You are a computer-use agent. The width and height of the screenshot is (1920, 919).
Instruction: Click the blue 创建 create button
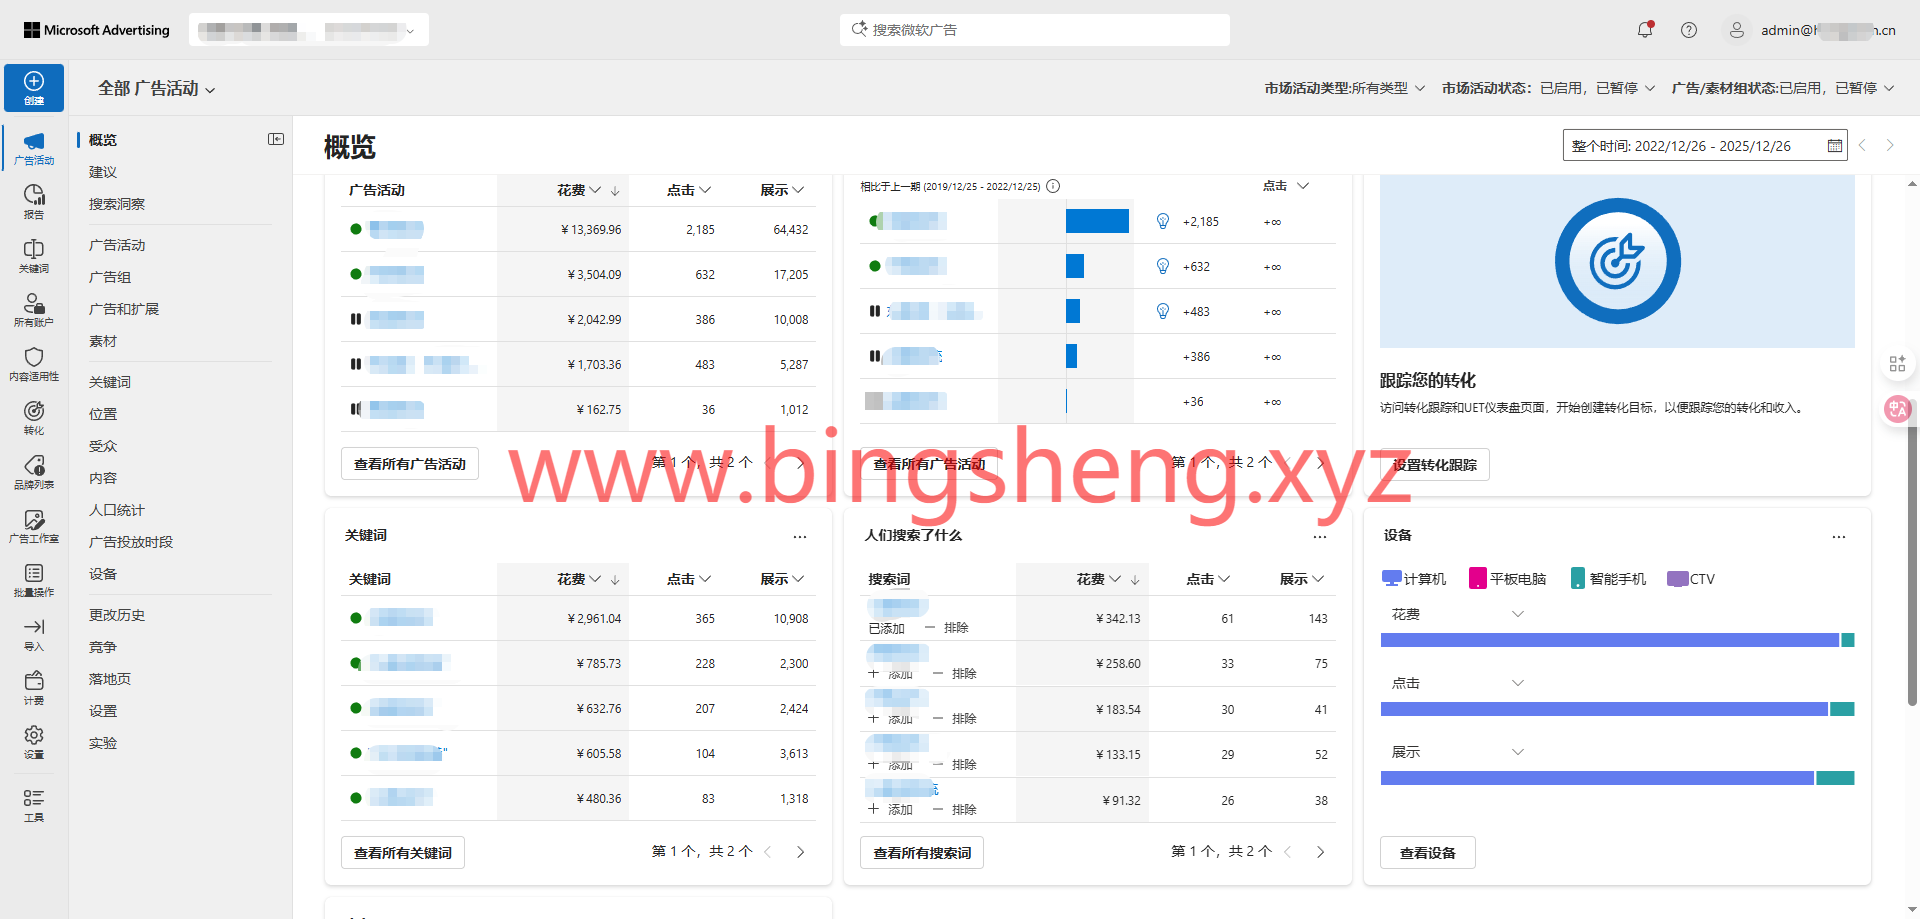[x=34, y=87]
